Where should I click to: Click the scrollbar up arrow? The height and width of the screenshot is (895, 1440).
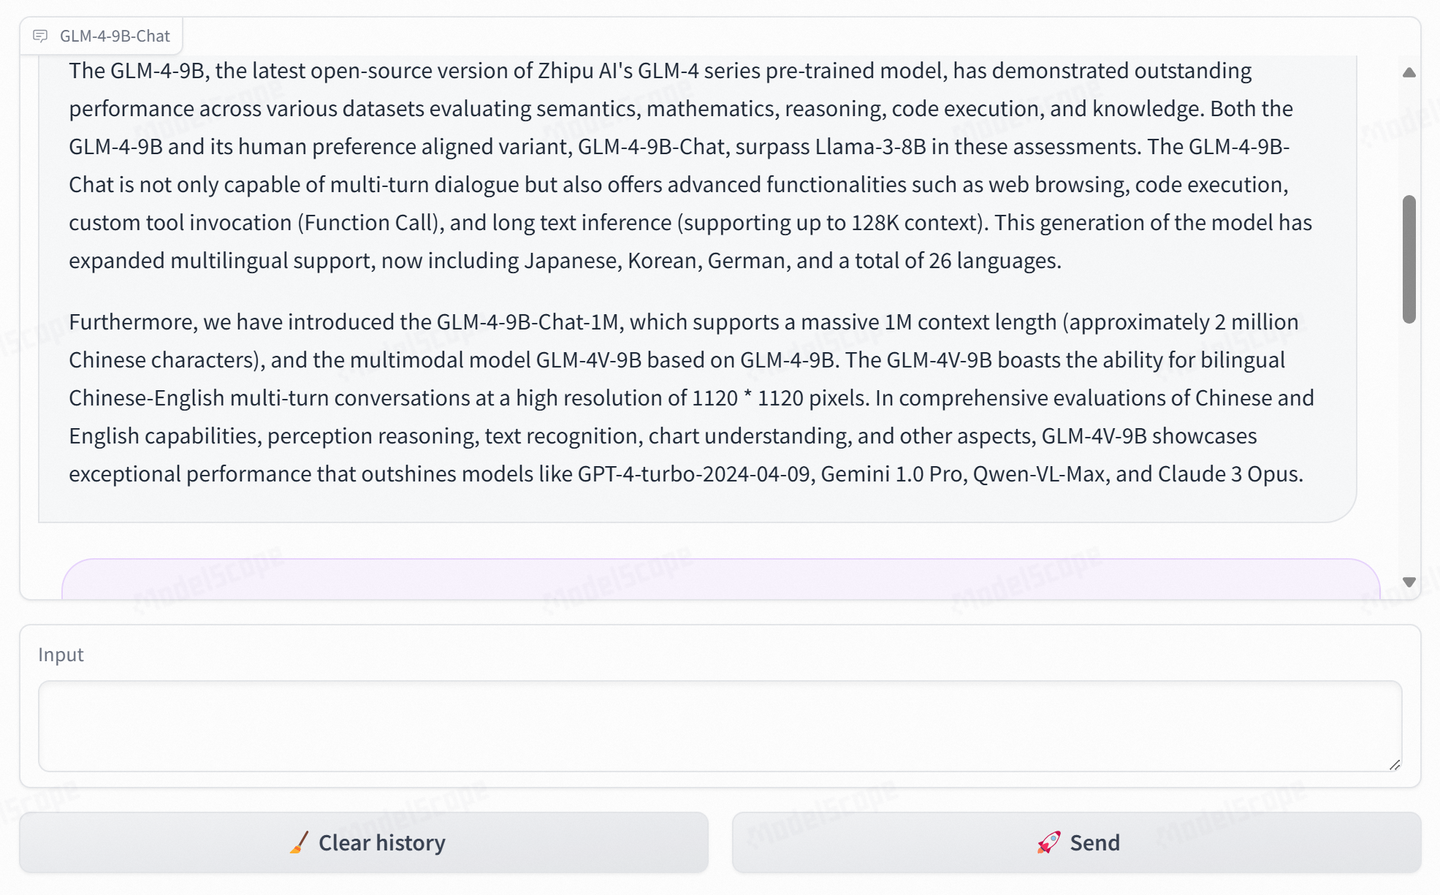[1408, 71]
